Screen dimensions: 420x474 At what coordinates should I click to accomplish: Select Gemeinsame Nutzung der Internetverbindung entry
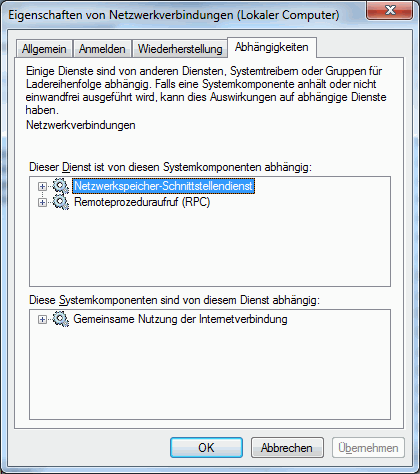coord(180,319)
